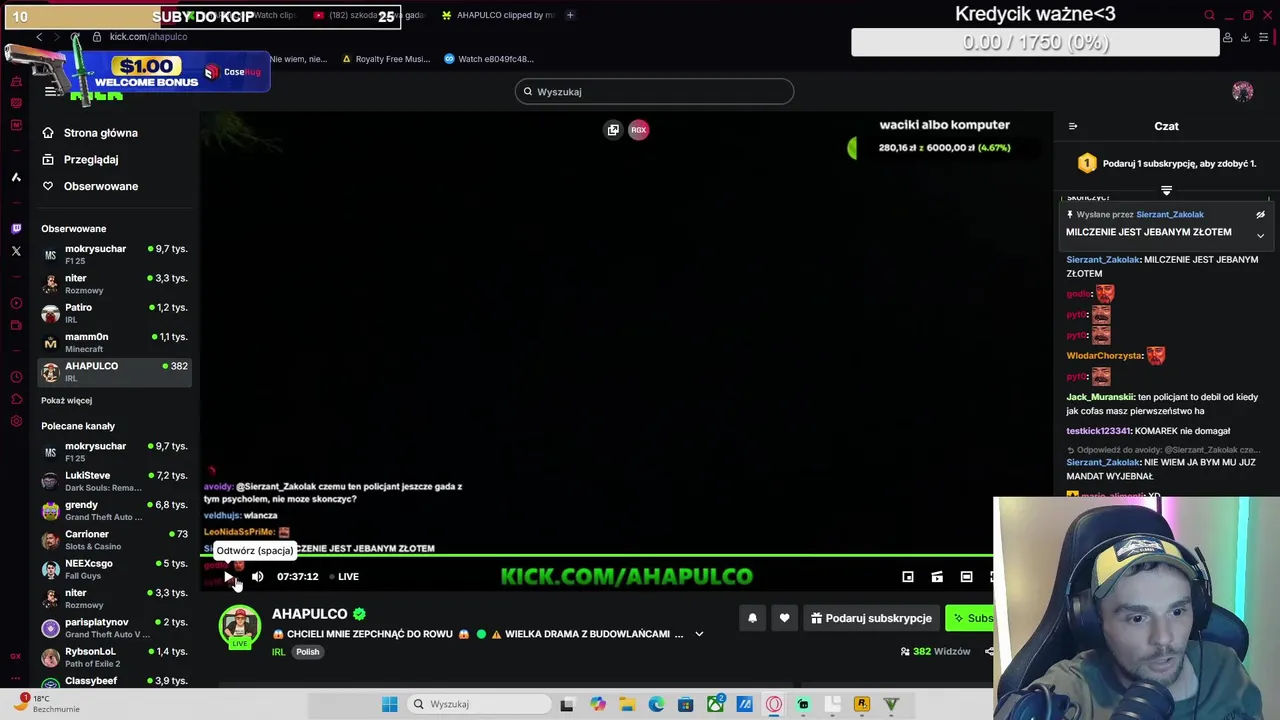Open the recommended channel LukiSteve

click(114, 481)
